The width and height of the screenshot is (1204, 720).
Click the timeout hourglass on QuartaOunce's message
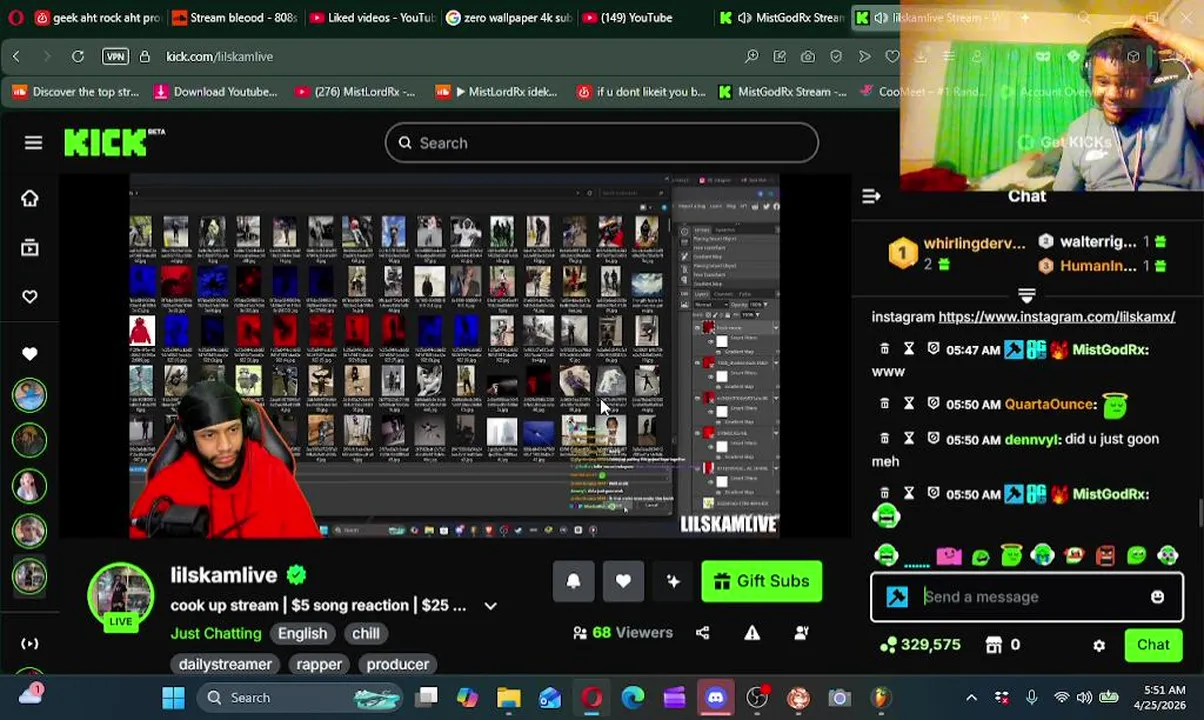(909, 404)
